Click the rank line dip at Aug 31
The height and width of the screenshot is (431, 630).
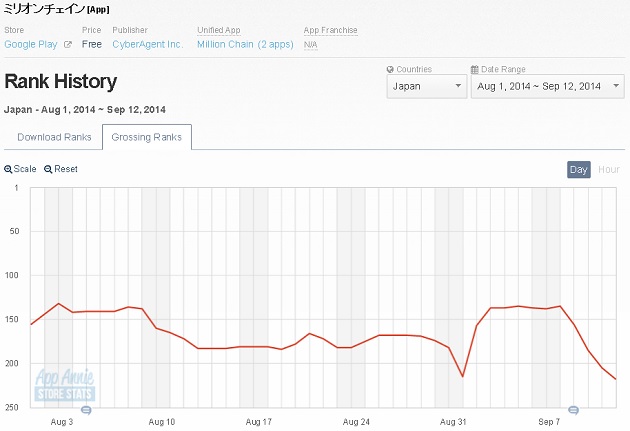(x=462, y=376)
